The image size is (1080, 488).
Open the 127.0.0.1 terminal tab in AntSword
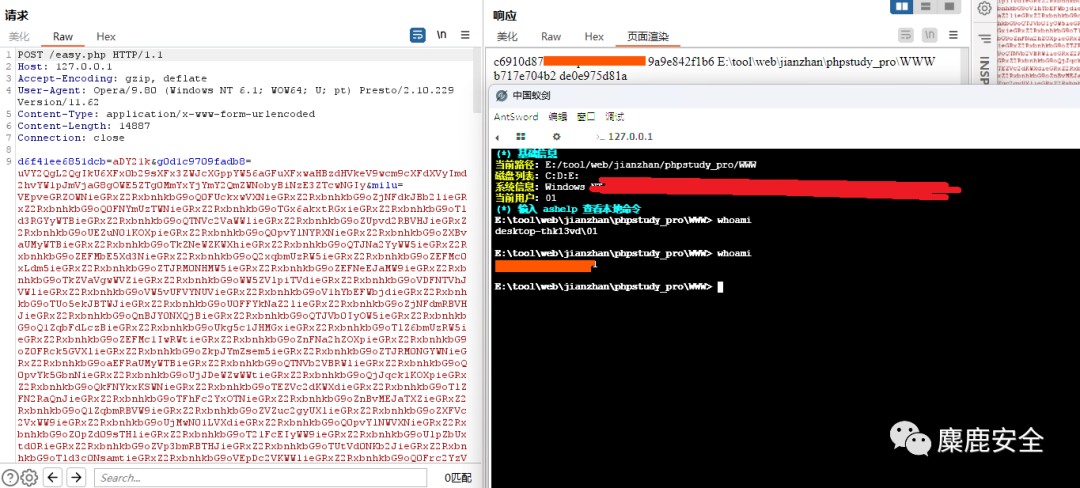point(625,137)
